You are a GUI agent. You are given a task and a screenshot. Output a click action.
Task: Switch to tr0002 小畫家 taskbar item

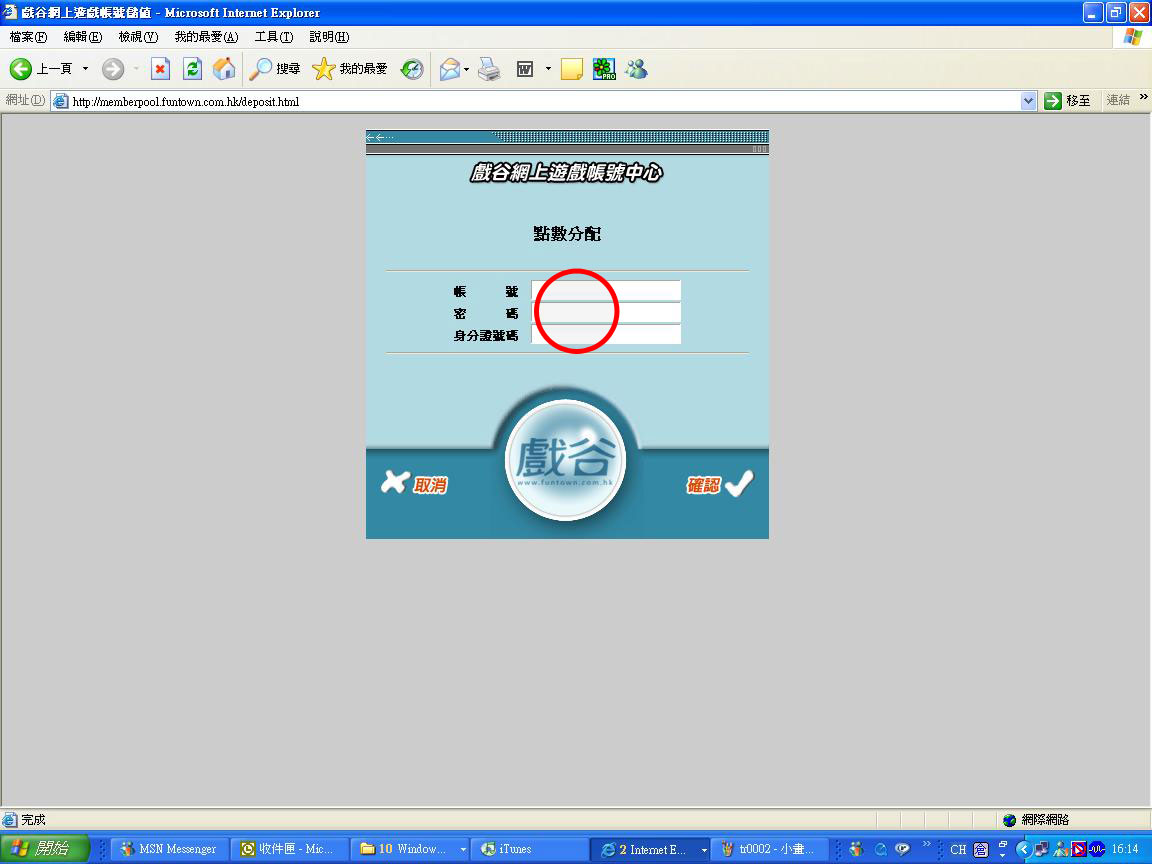point(769,849)
